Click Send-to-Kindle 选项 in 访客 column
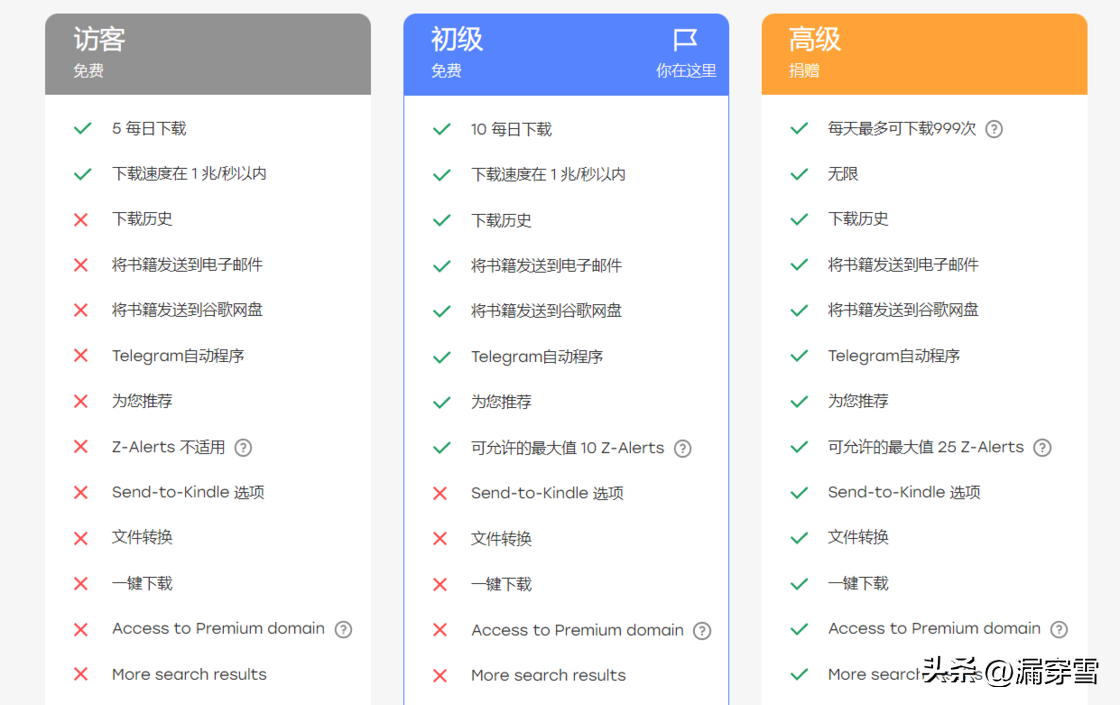This screenshot has height=705, width=1120. click(189, 492)
